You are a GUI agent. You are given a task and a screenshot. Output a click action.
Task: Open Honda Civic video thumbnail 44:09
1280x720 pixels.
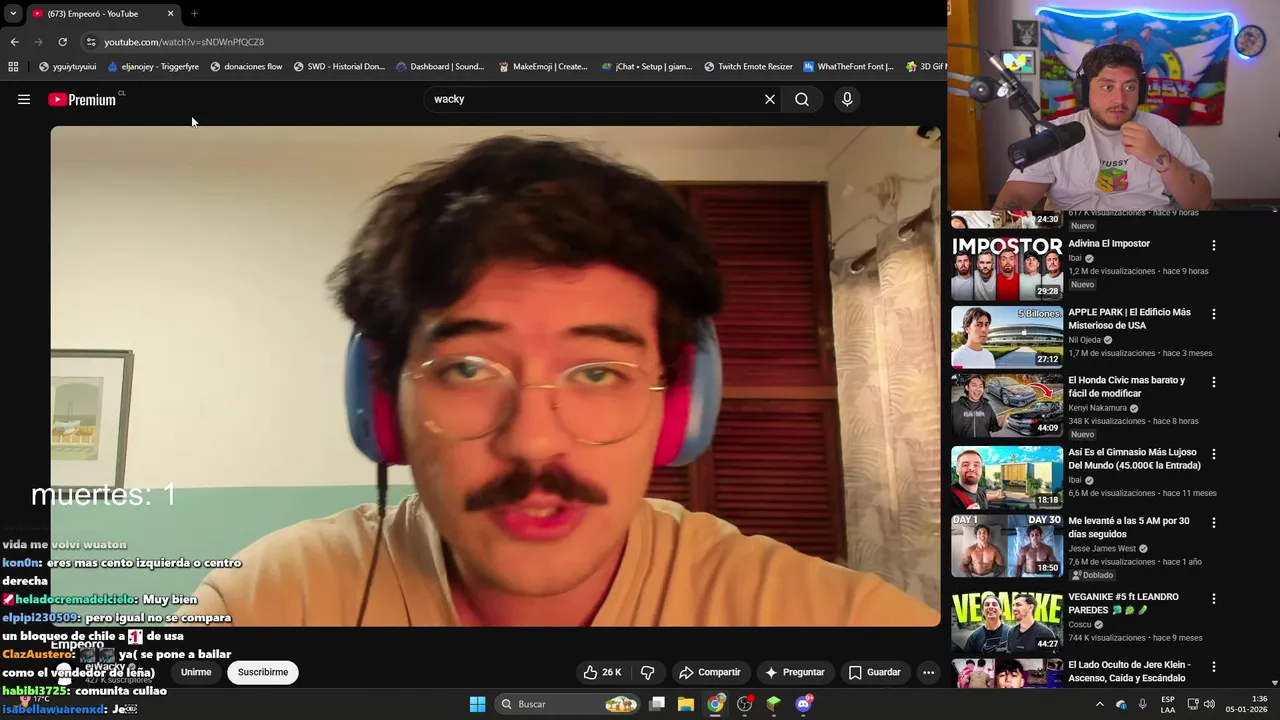click(1006, 405)
